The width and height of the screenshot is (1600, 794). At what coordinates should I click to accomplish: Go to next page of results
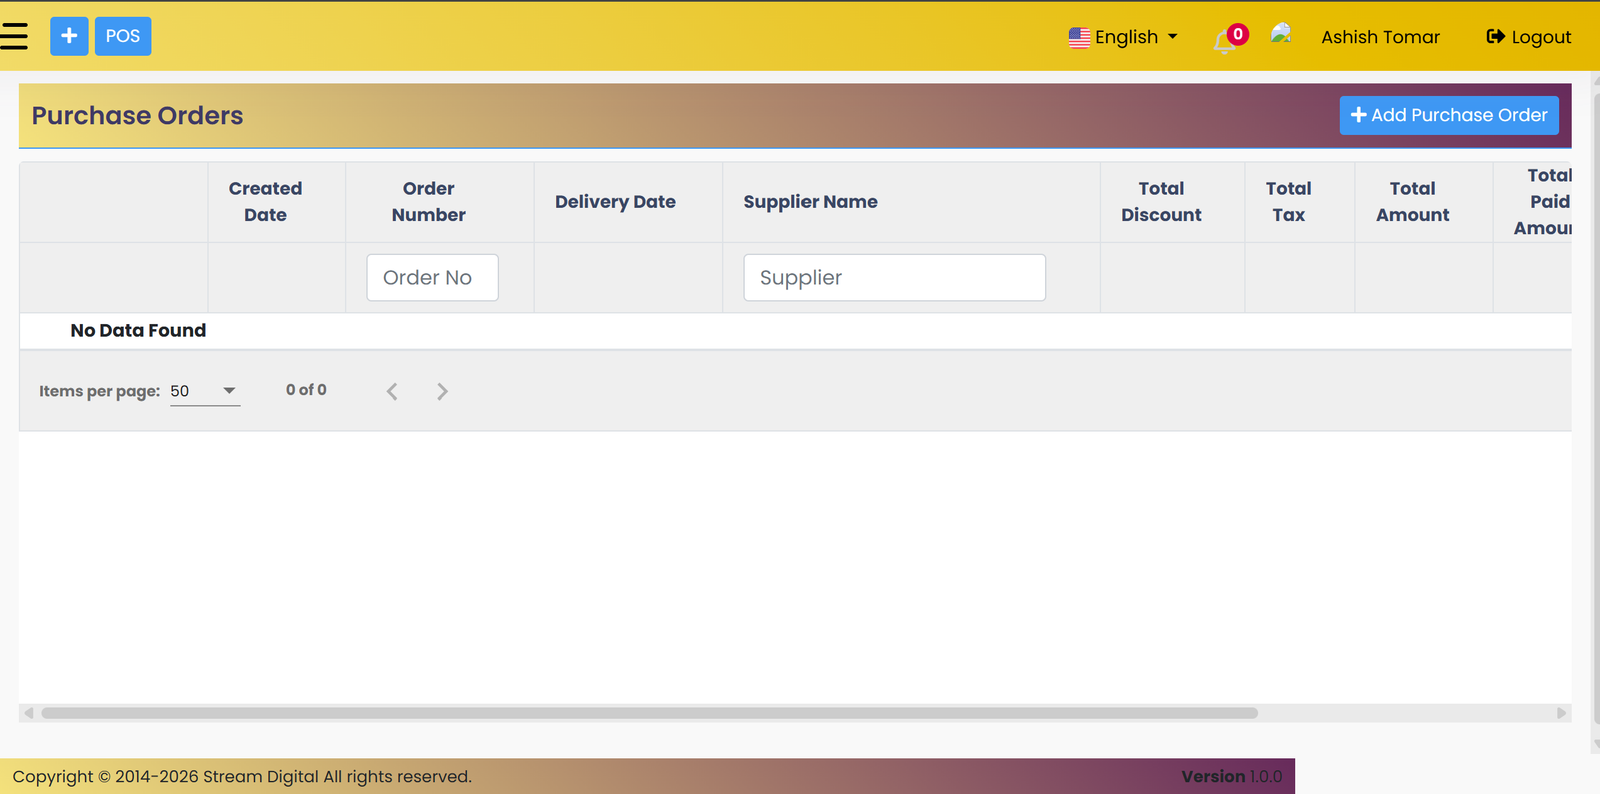(442, 391)
